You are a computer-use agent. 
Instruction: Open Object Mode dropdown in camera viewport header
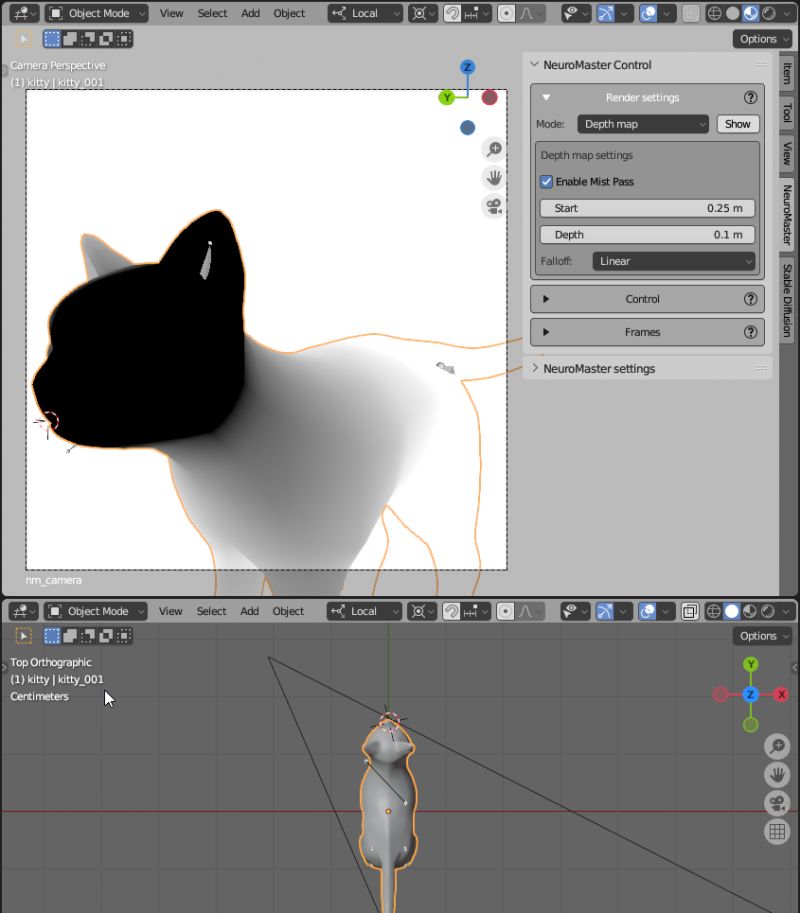click(97, 13)
